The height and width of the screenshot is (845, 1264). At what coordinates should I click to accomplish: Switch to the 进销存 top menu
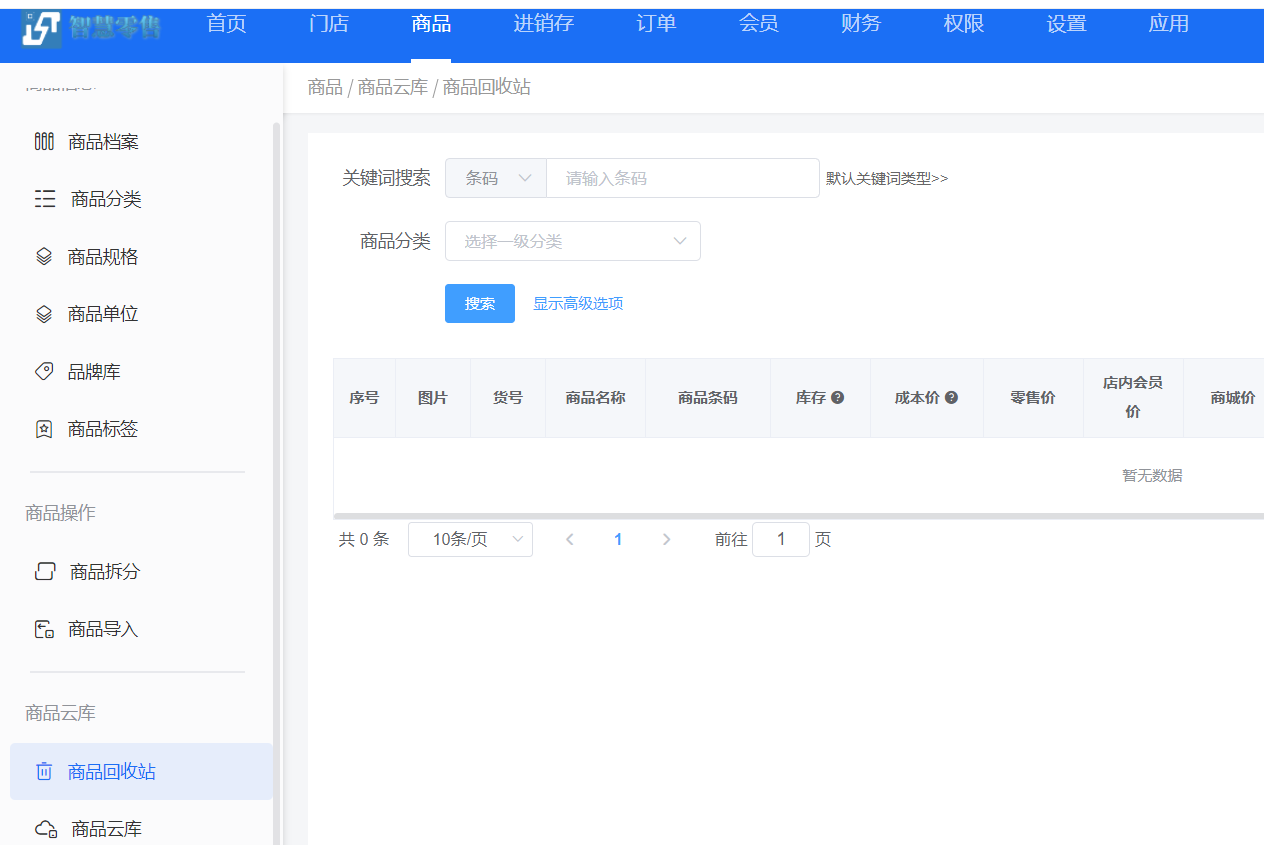pyautogui.click(x=543, y=24)
